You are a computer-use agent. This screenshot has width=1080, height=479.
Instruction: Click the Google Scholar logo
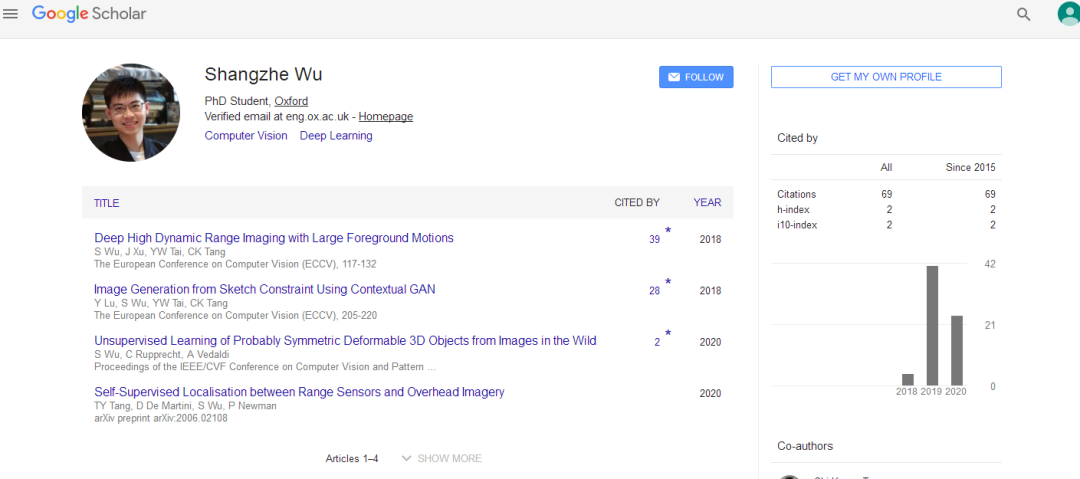pyautogui.click(x=89, y=14)
